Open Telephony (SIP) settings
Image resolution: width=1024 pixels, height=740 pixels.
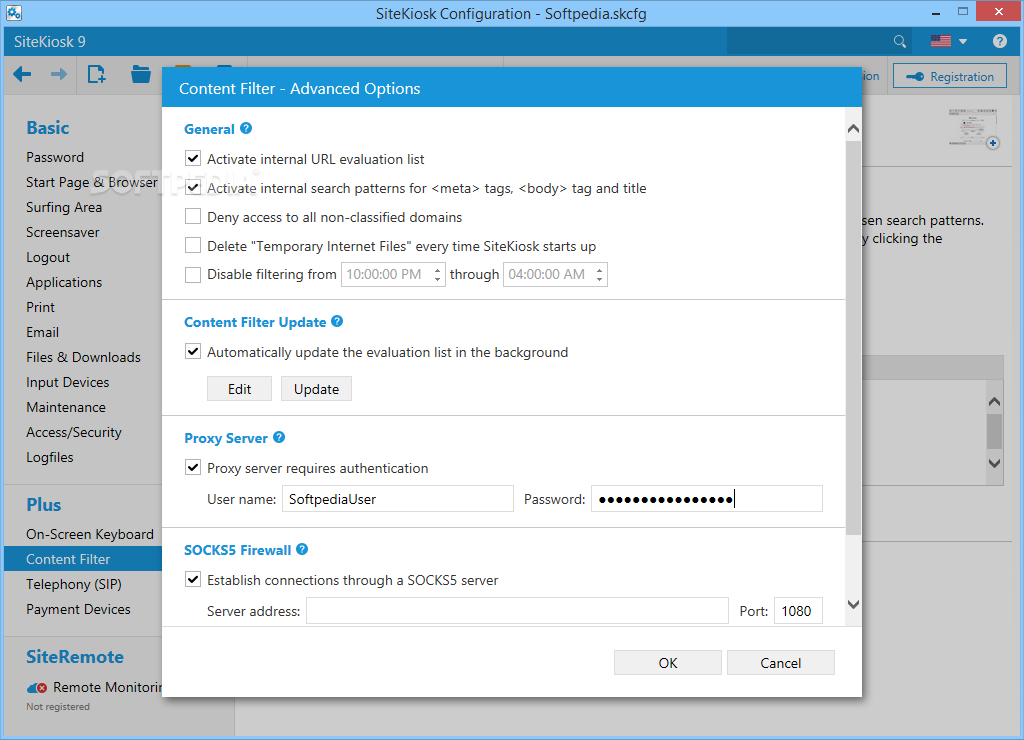(x=74, y=585)
